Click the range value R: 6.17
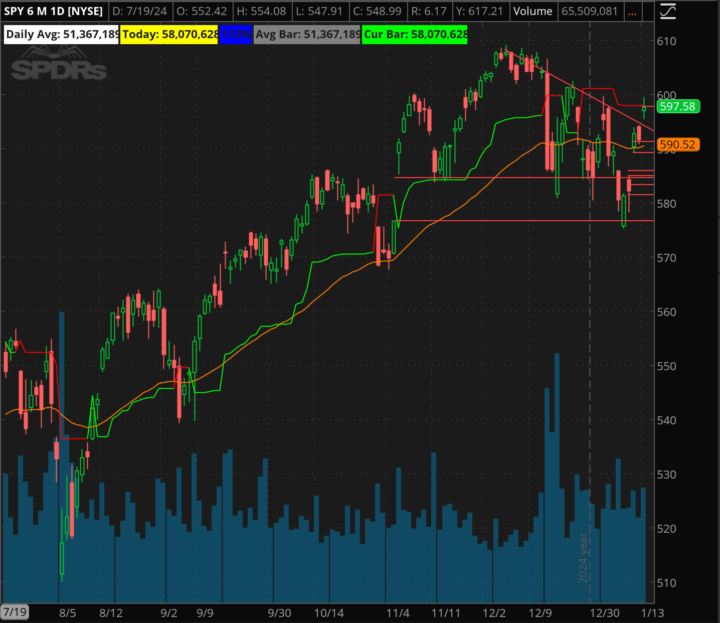The image size is (720, 623). (429, 11)
